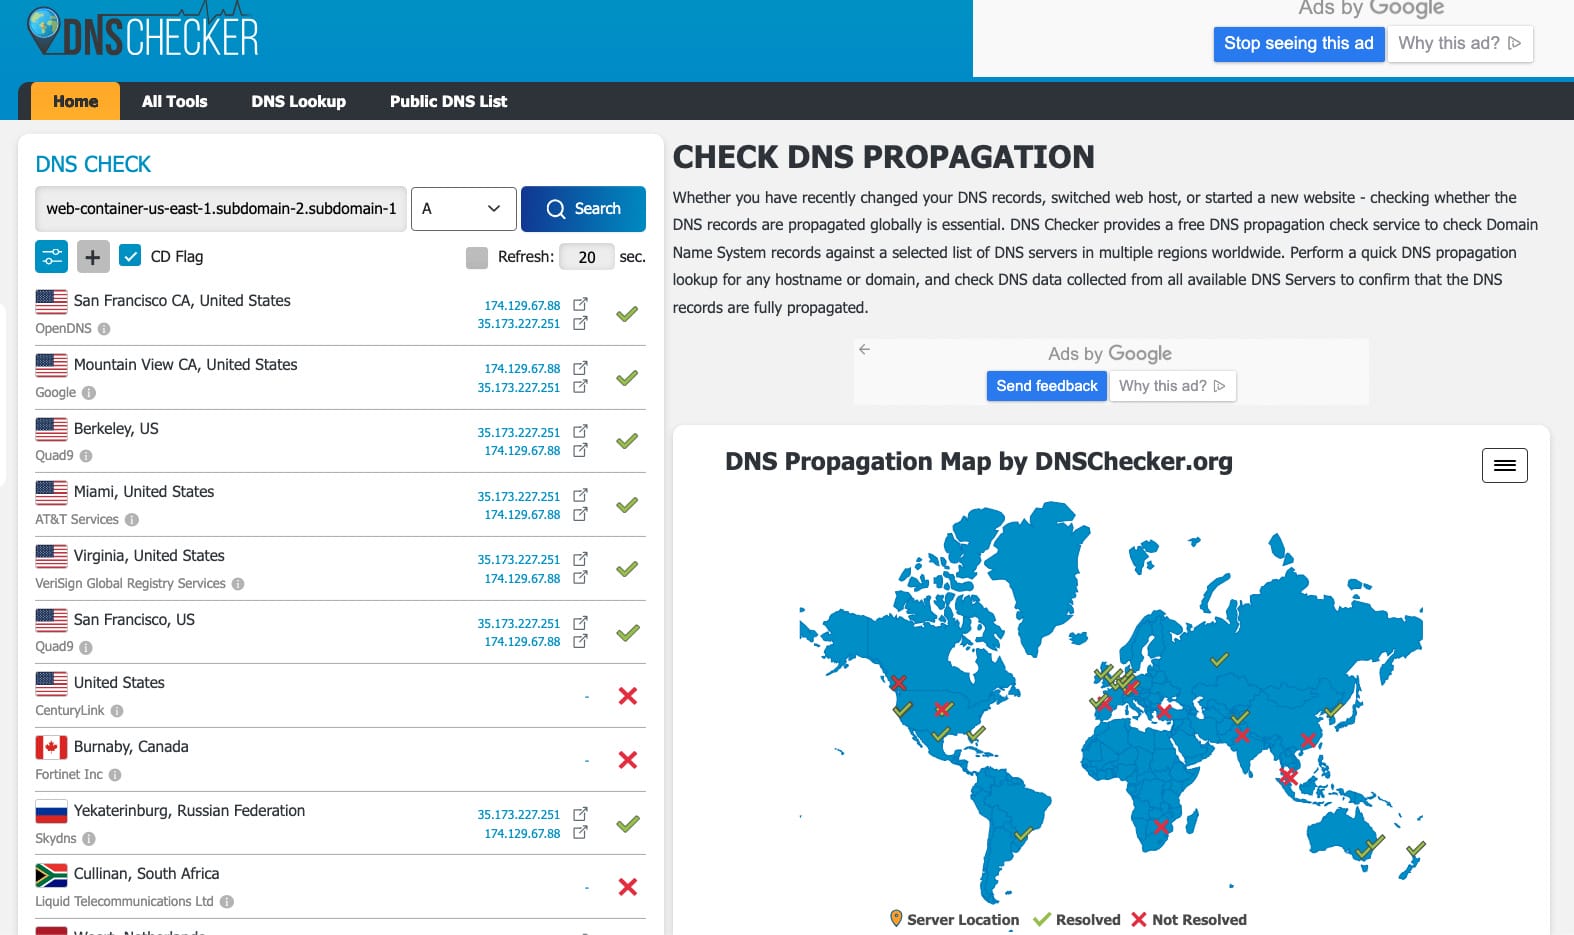
Task: Go to the Home tab
Action: coord(76,101)
